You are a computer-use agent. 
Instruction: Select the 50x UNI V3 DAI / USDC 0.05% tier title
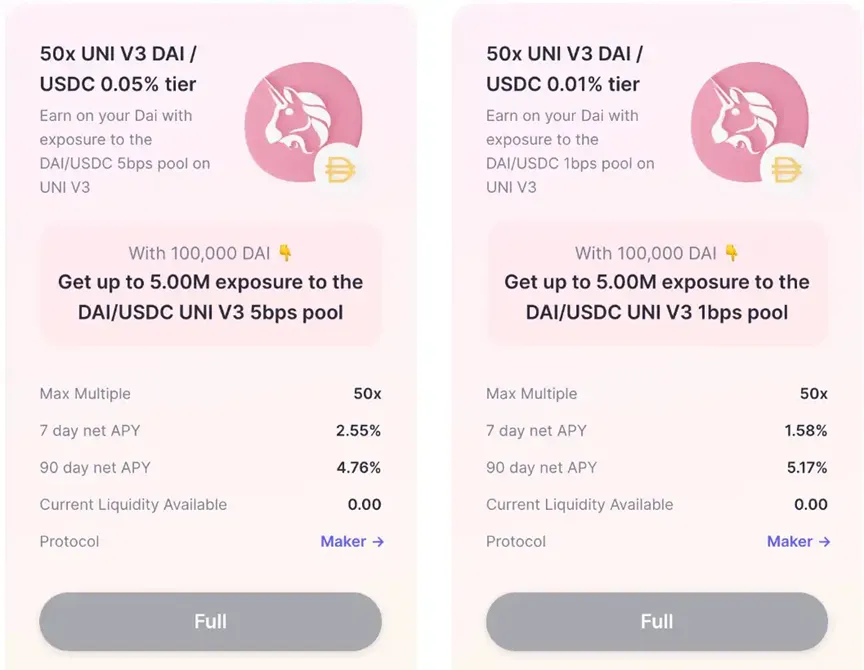(x=118, y=69)
